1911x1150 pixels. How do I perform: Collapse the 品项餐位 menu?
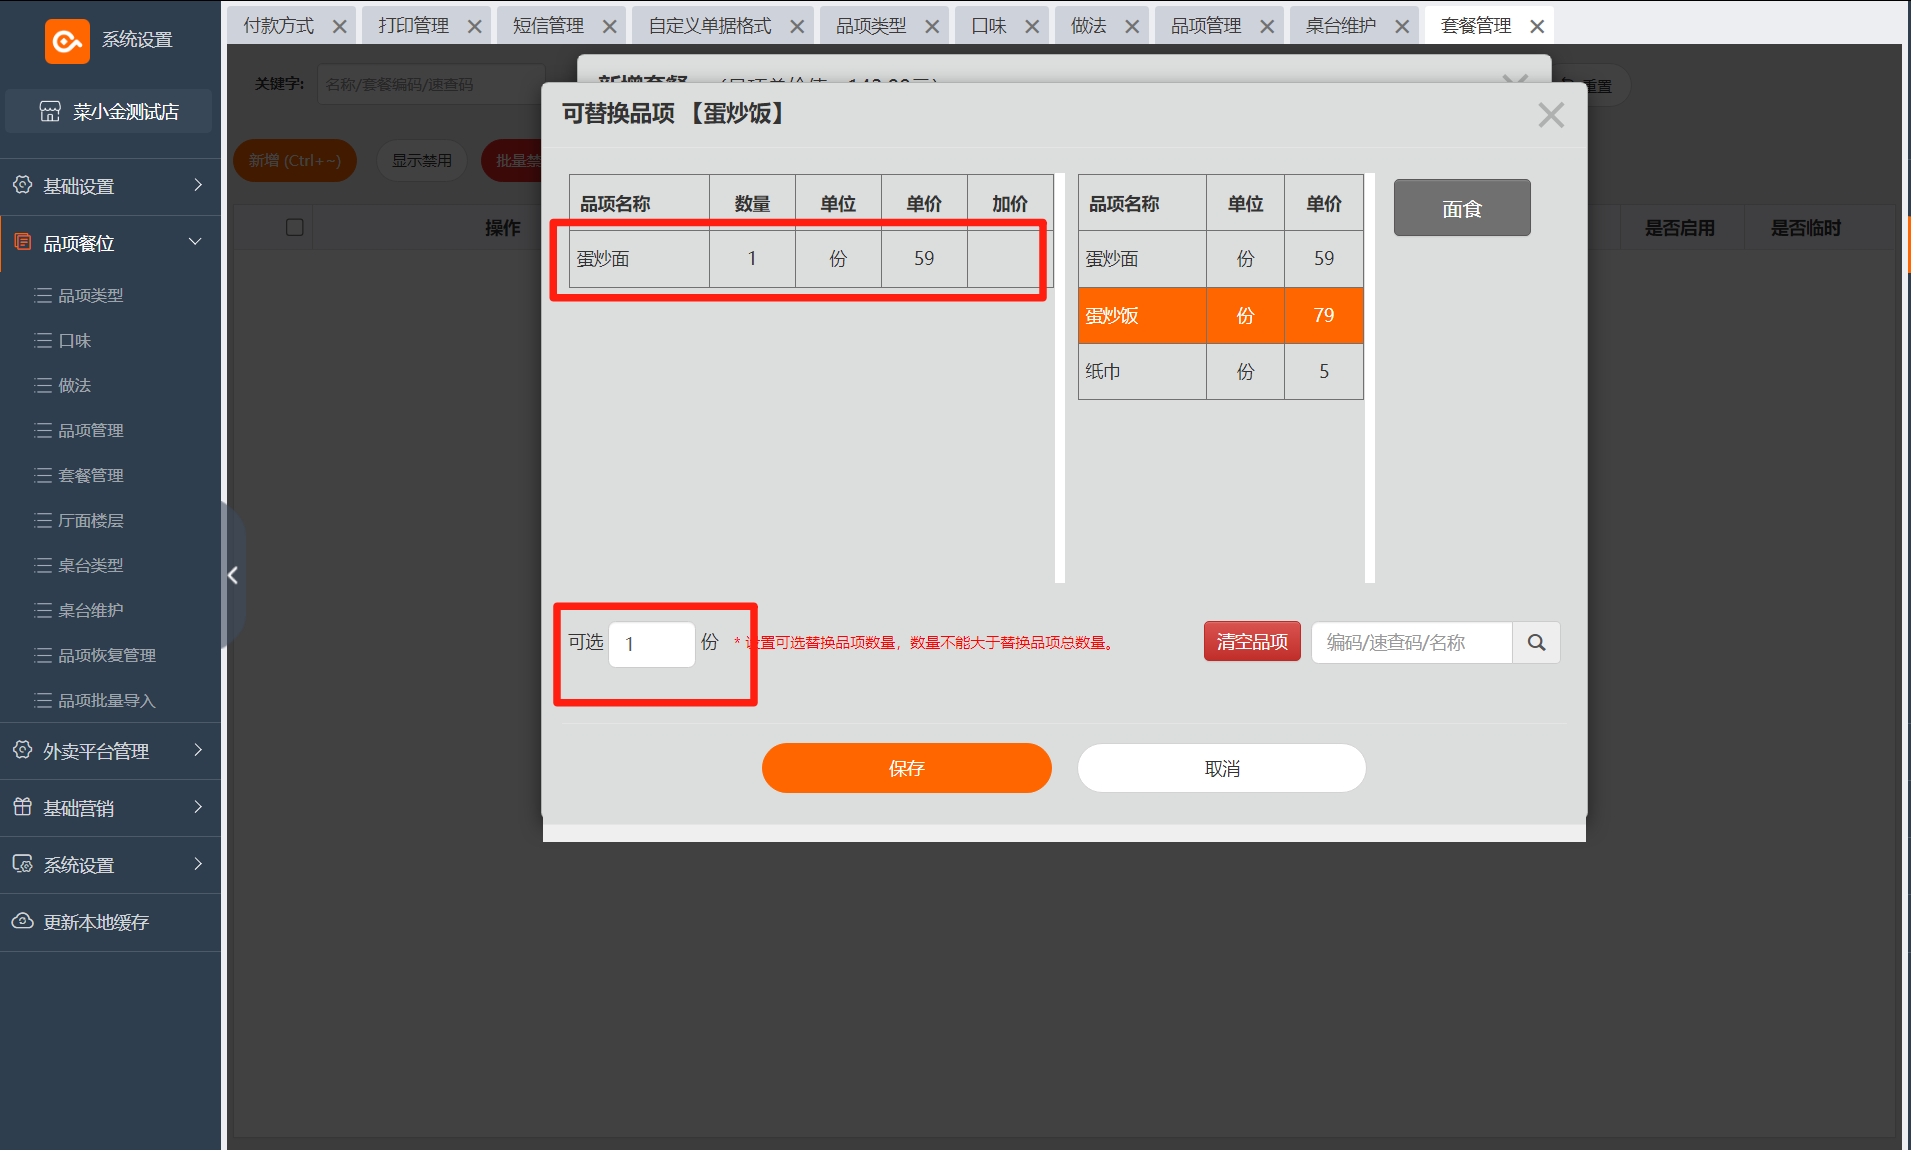[x=196, y=242]
